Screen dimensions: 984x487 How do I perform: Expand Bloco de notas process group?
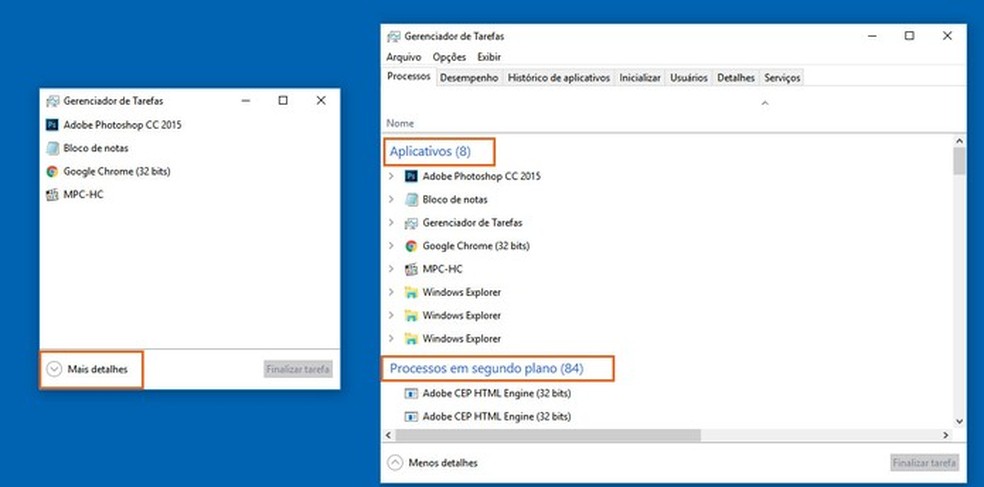click(x=391, y=200)
